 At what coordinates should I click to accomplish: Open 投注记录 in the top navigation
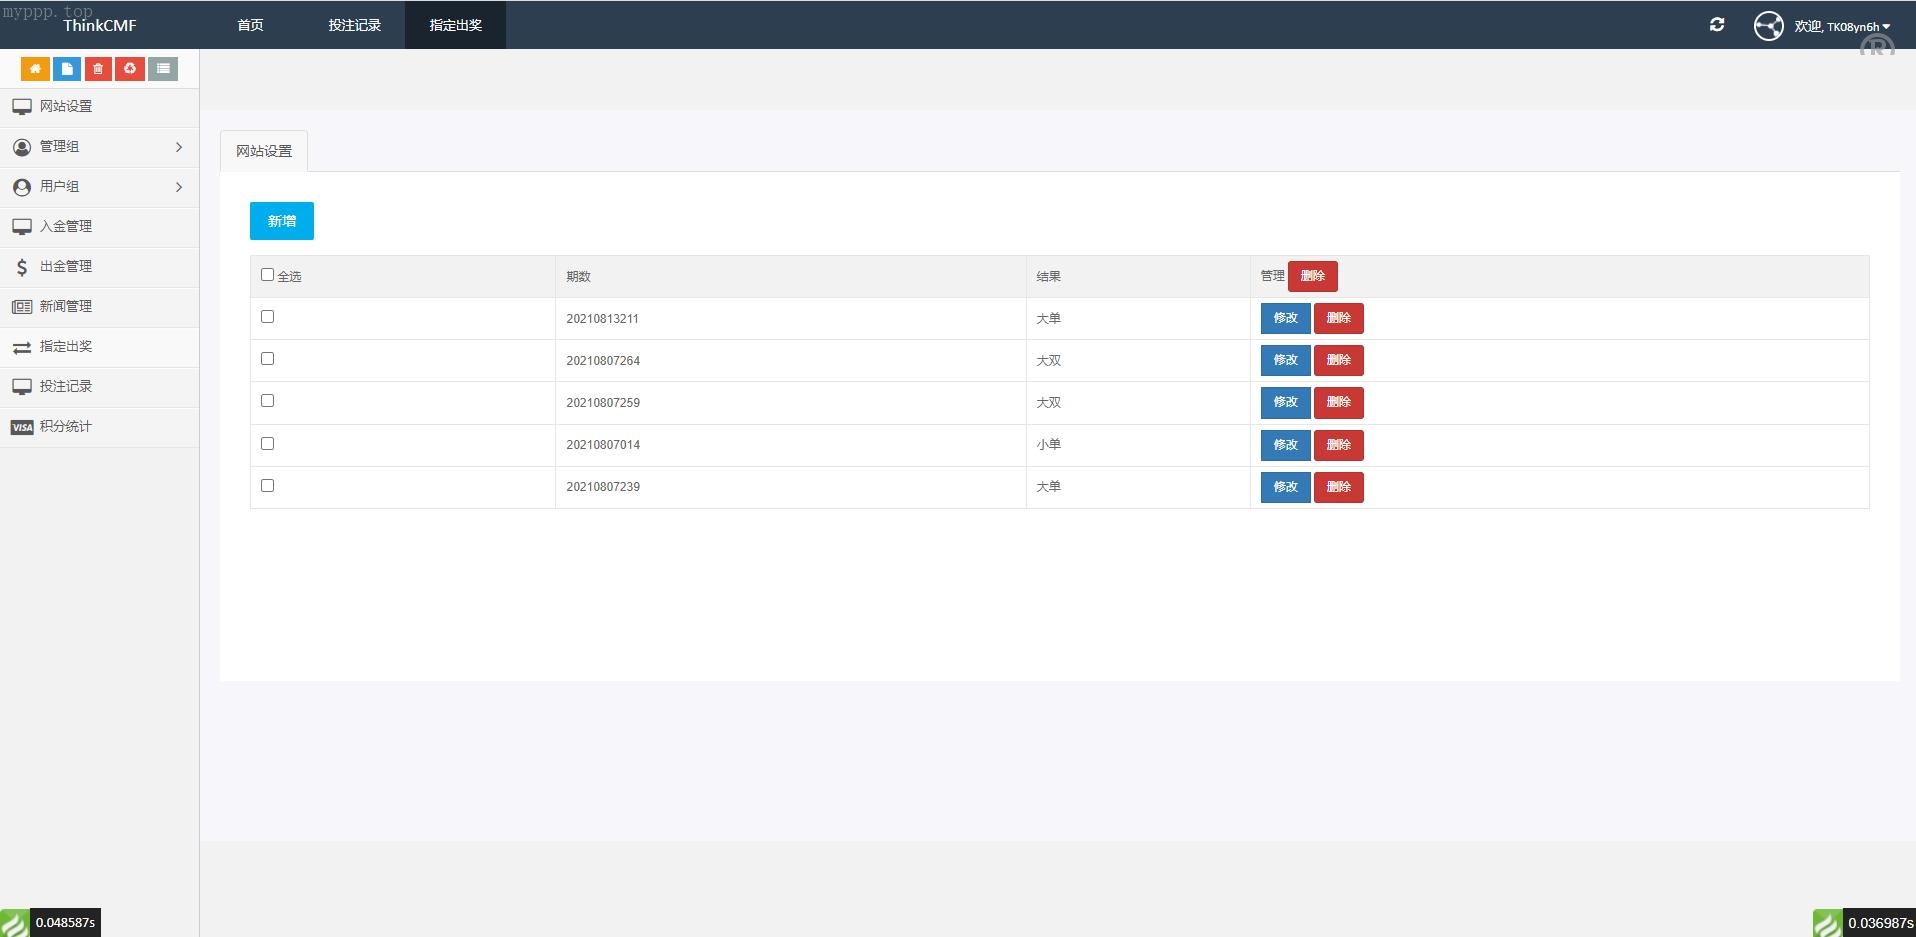(354, 25)
